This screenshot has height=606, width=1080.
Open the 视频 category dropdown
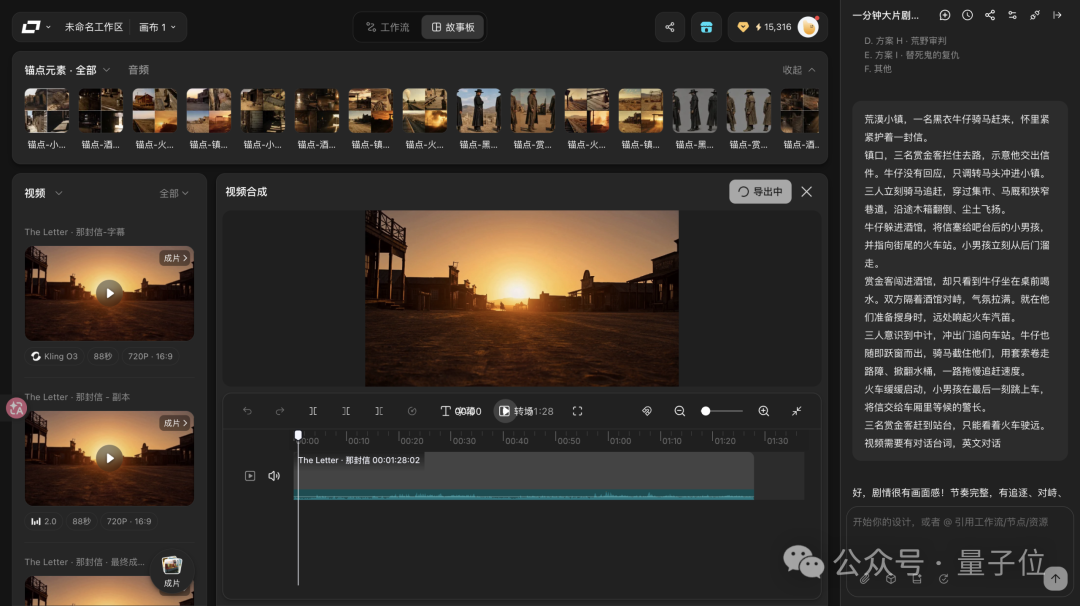click(43, 194)
